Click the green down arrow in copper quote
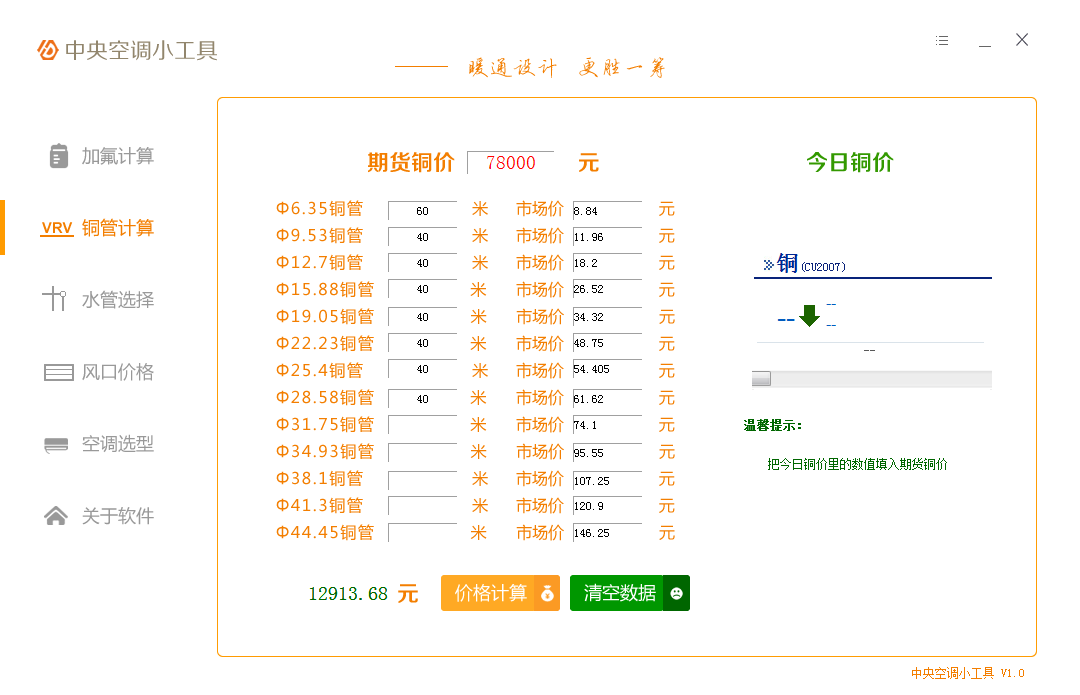This screenshot has width=1080, height=695. pyautogui.click(x=809, y=316)
